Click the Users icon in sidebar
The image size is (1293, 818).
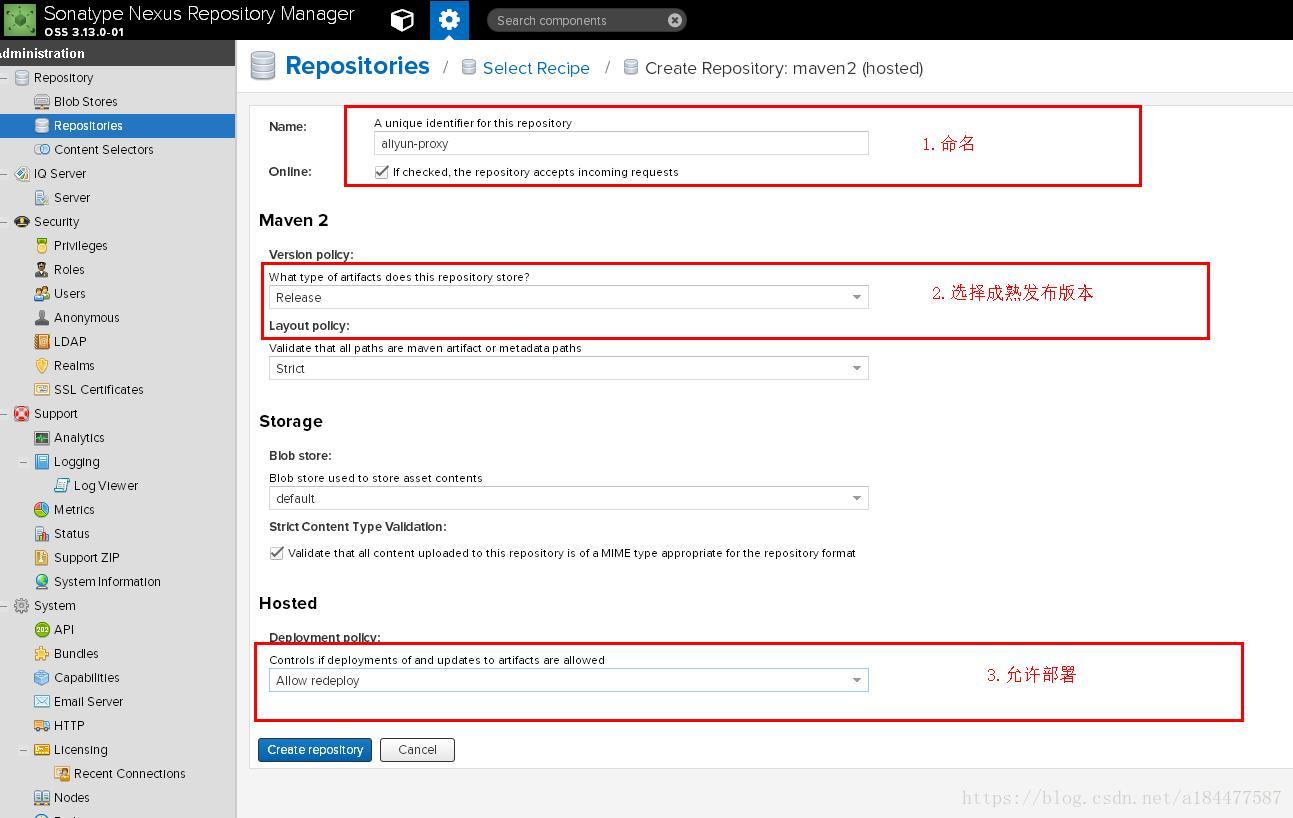[x=42, y=294]
